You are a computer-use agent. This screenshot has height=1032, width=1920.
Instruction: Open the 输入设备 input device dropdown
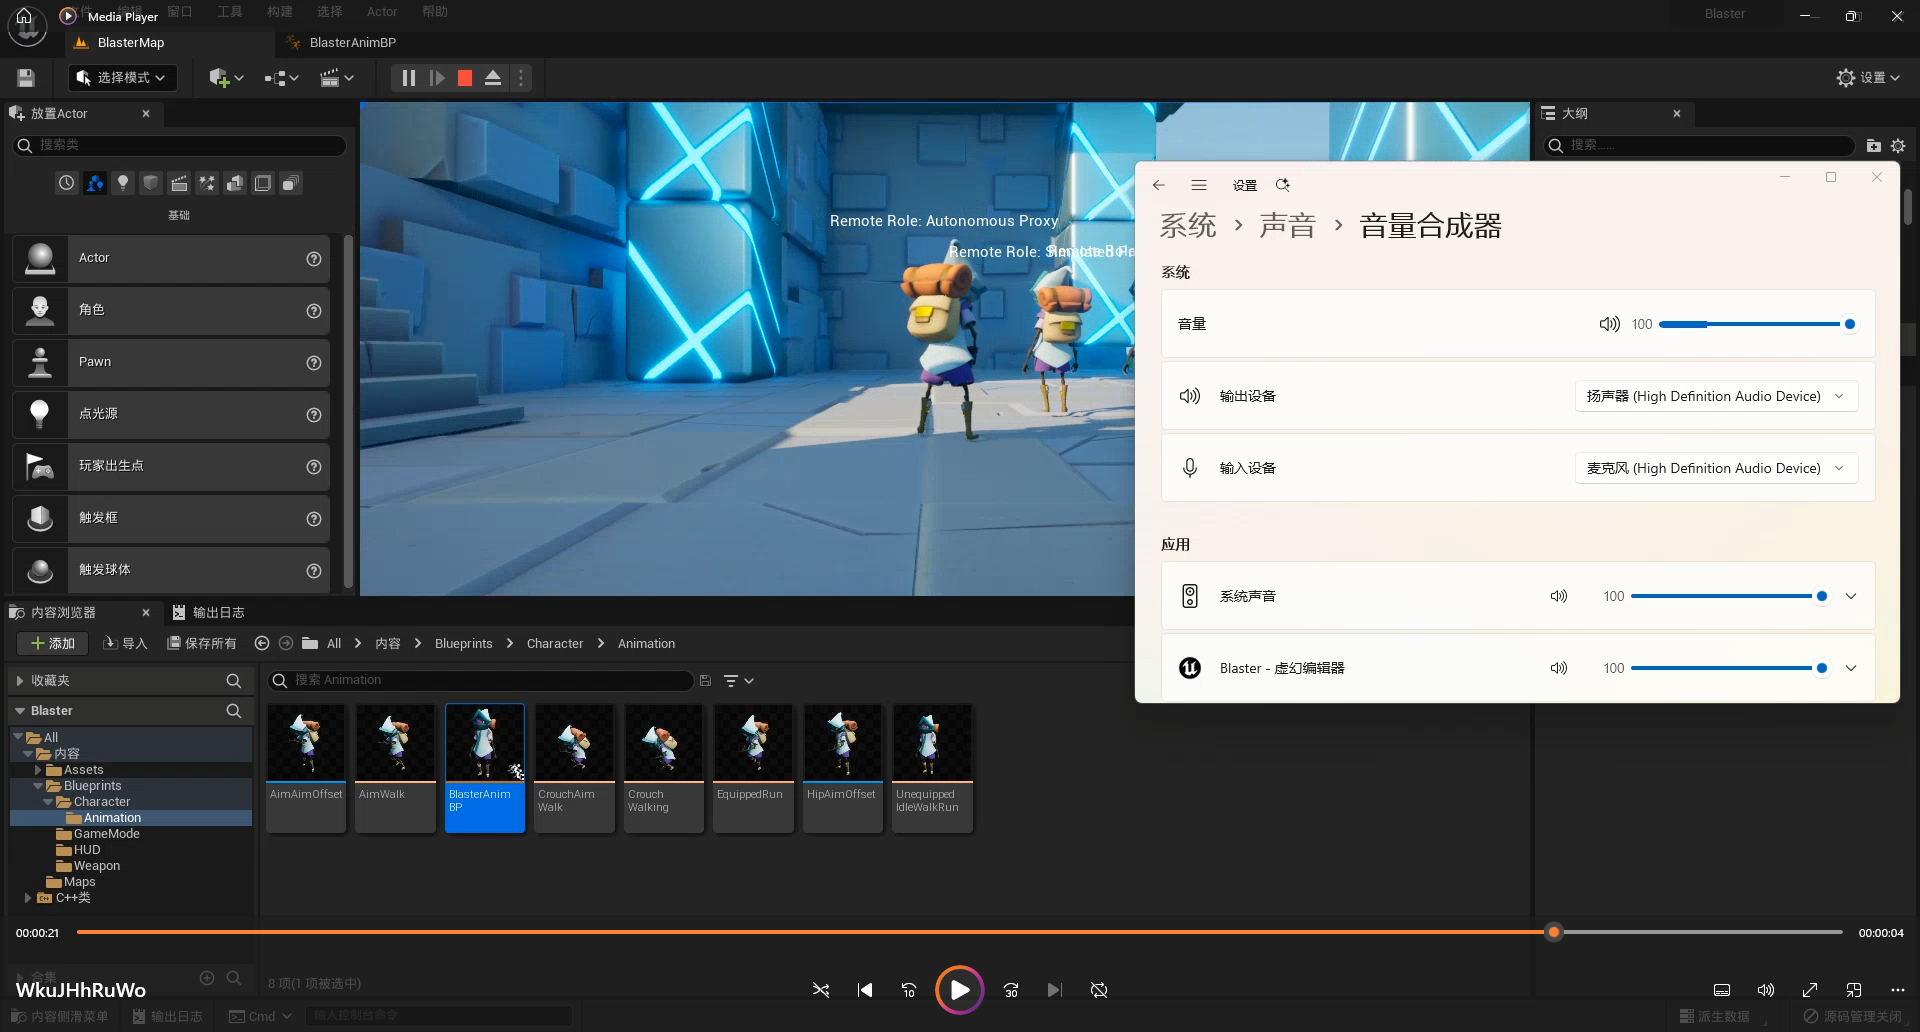(1716, 468)
